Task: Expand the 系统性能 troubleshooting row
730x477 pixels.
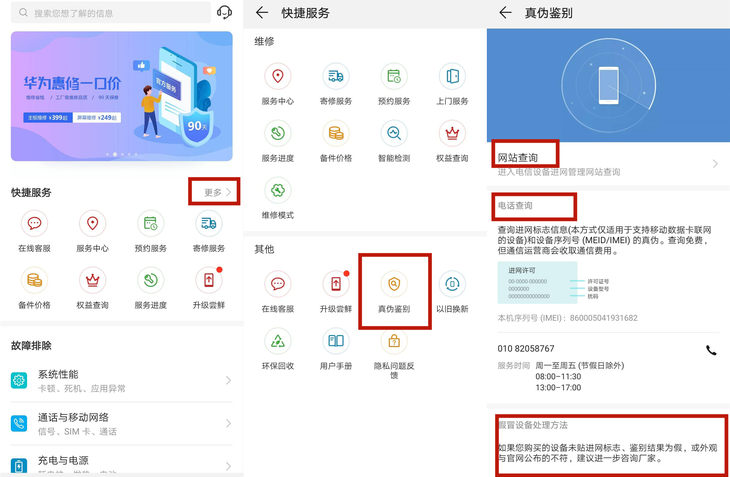Action: point(122,381)
